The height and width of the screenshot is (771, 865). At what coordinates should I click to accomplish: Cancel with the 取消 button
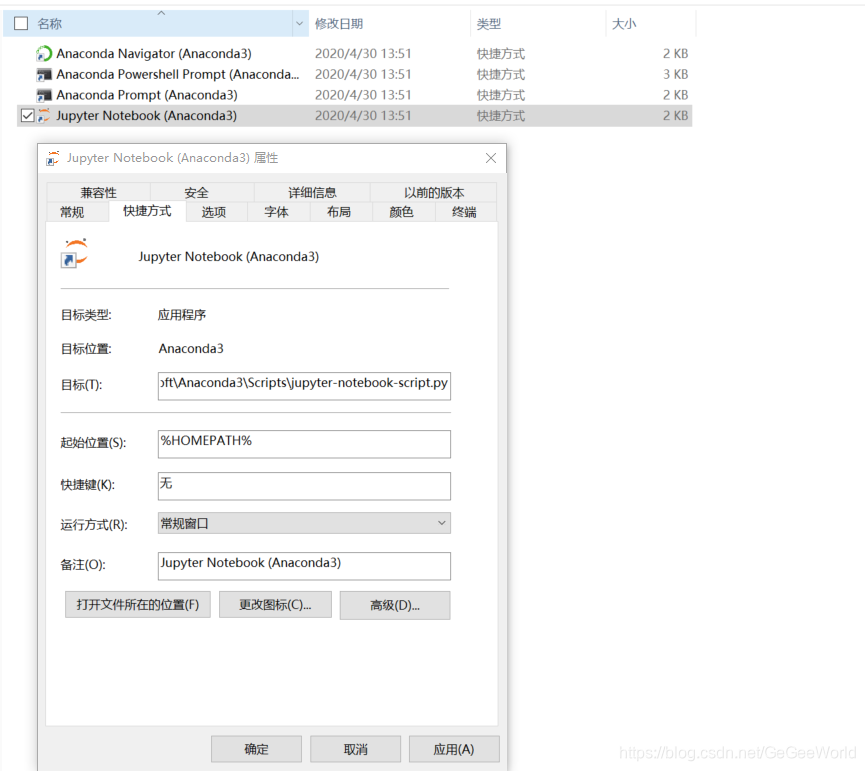coord(355,749)
